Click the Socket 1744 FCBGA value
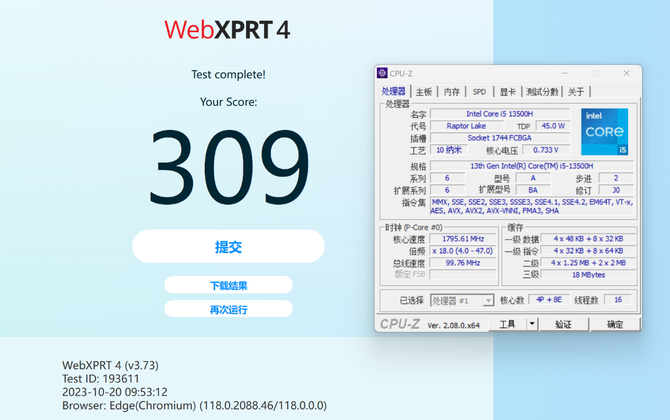The width and height of the screenshot is (670, 420). point(500,138)
